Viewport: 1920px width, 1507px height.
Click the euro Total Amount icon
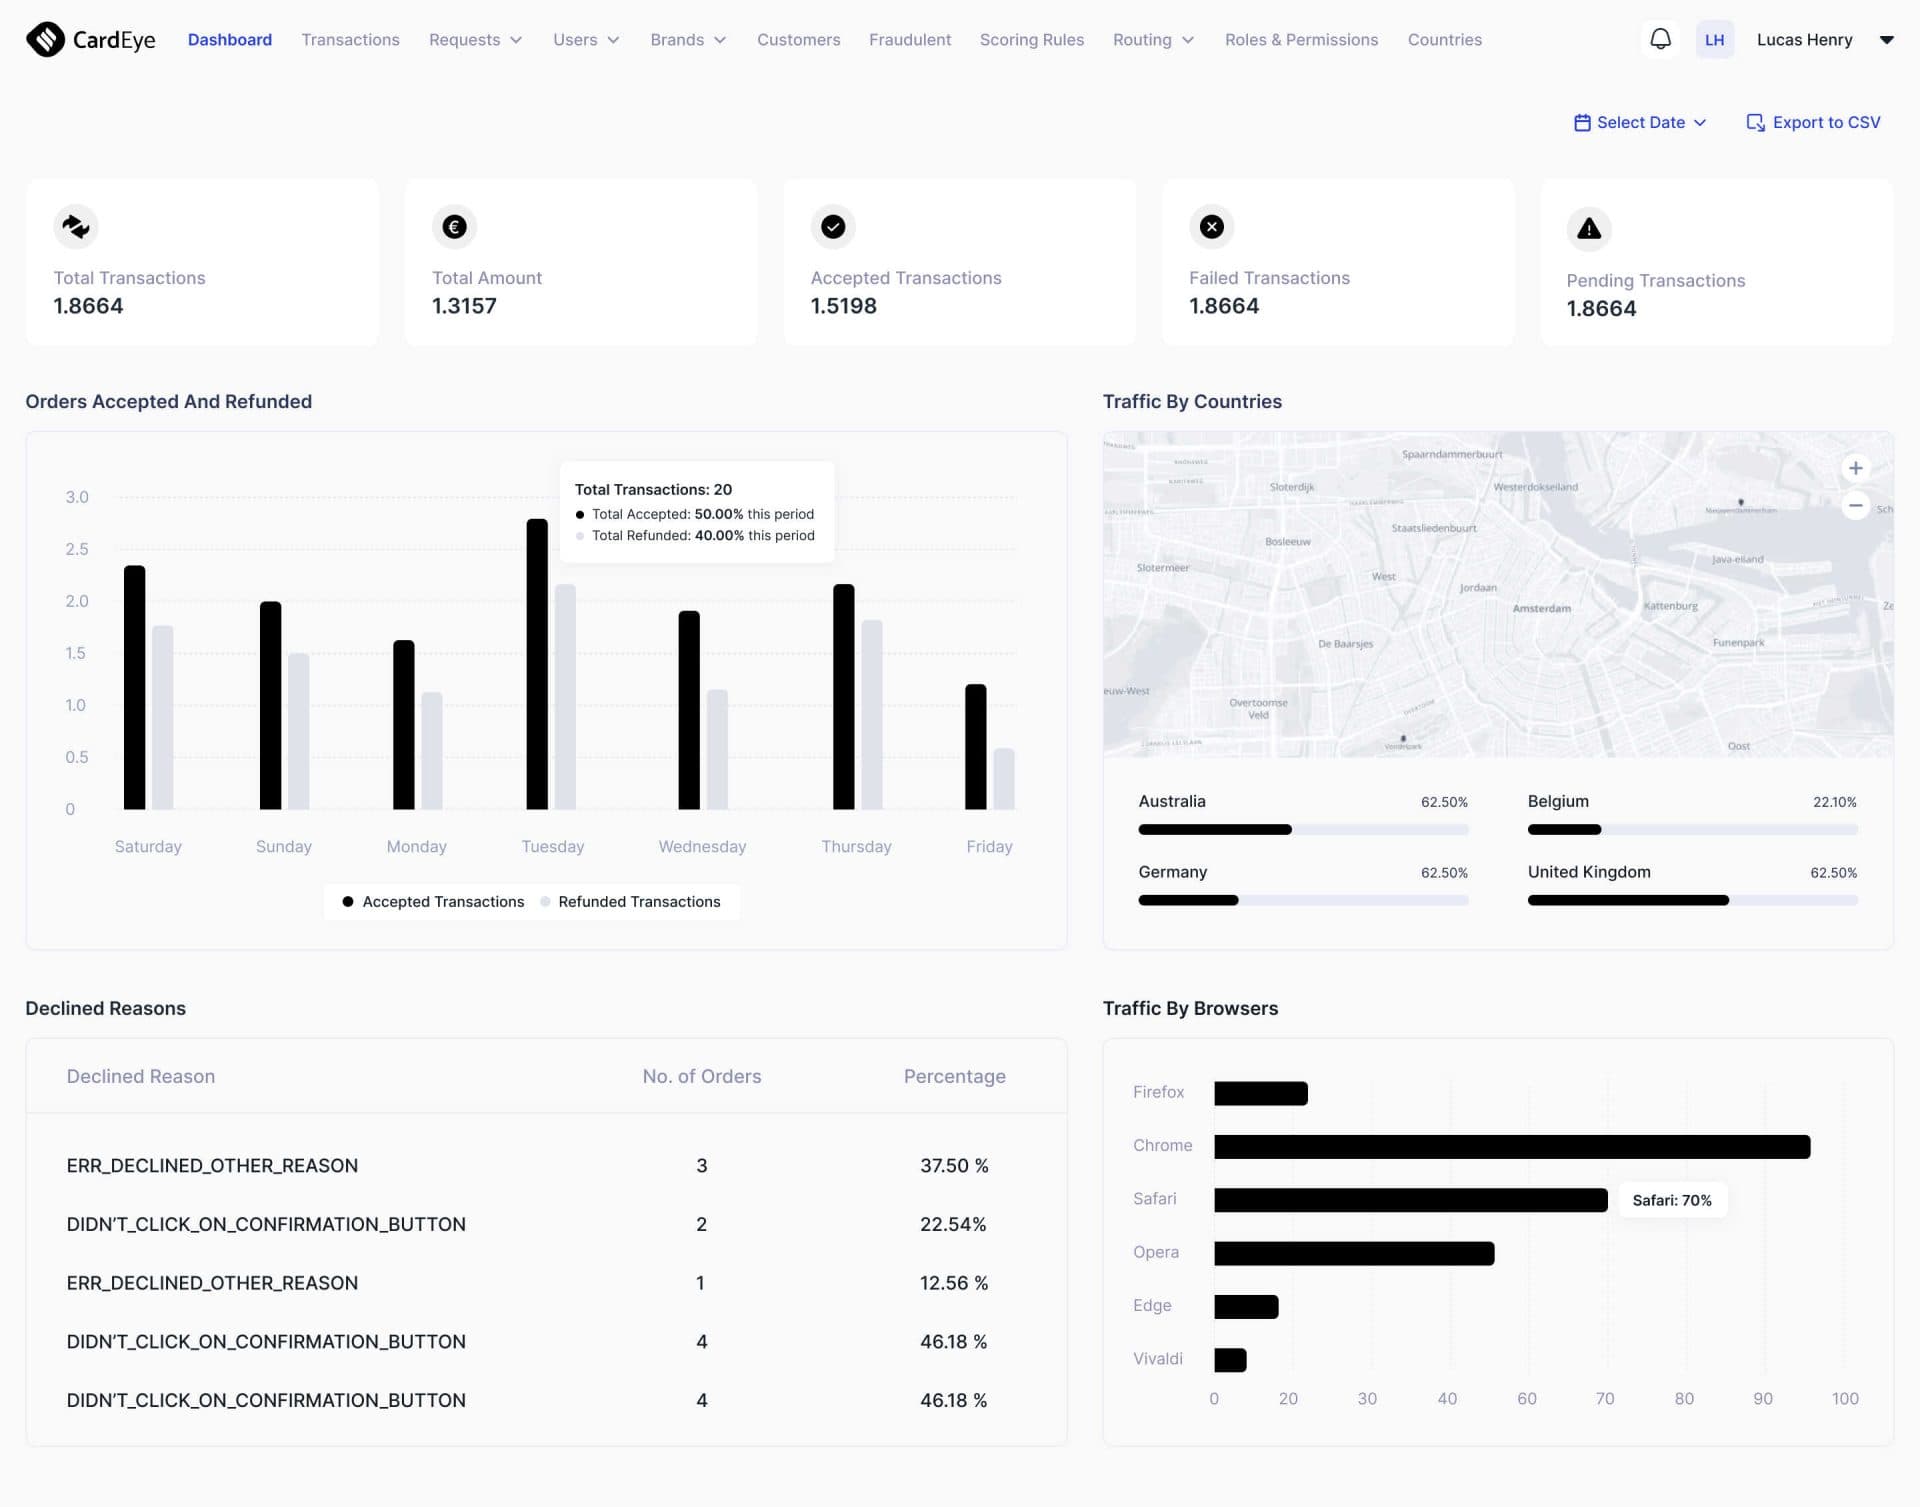tap(454, 227)
